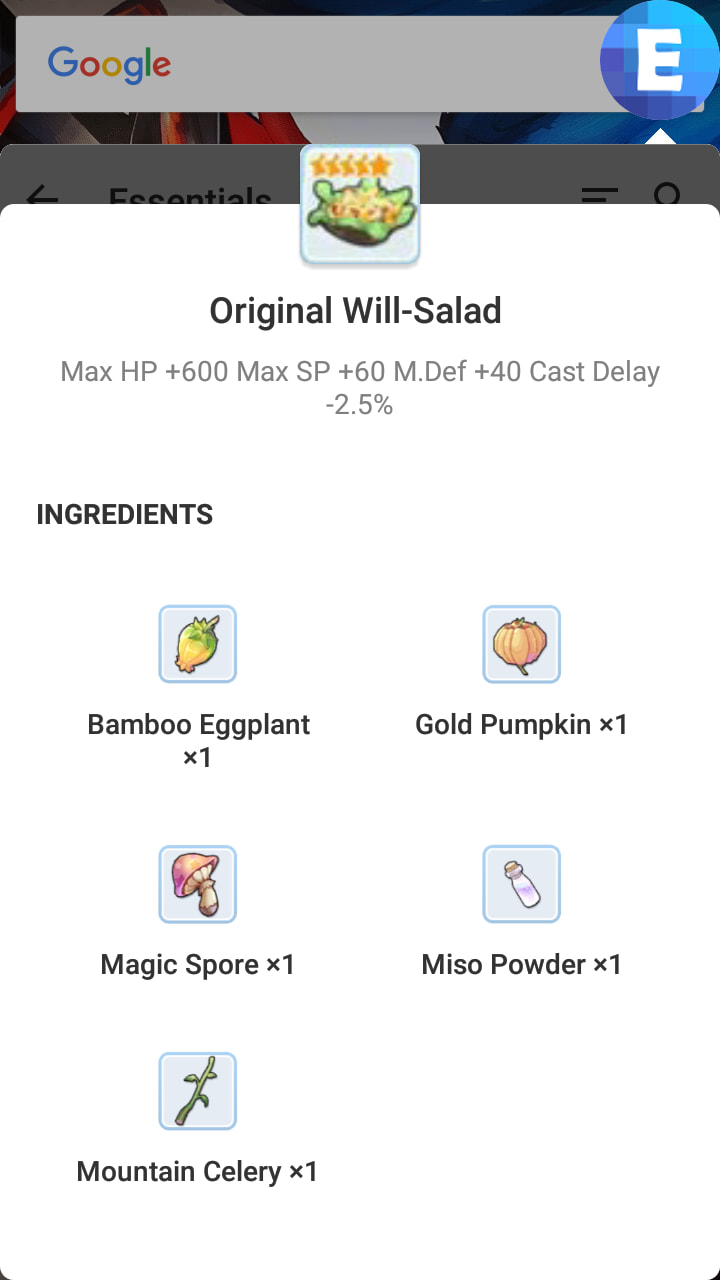Tap the "Miso Powder ×1" label
The width and height of the screenshot is (720, 1280).
point(521,964)
